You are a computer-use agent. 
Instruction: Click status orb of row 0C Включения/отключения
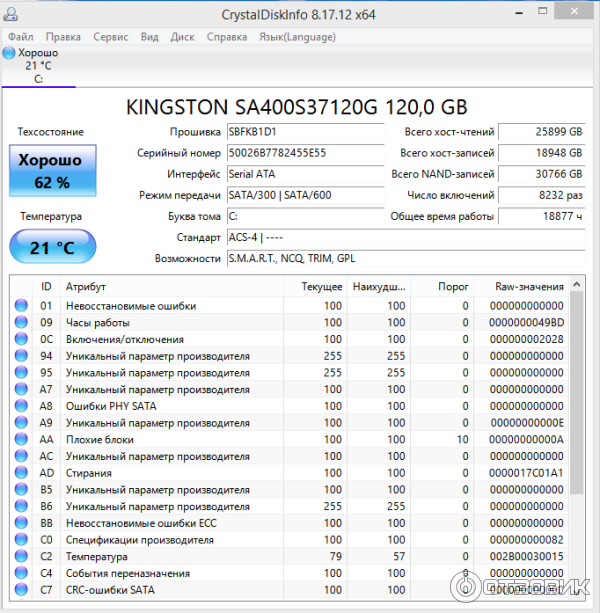click(x=21, y=339)
